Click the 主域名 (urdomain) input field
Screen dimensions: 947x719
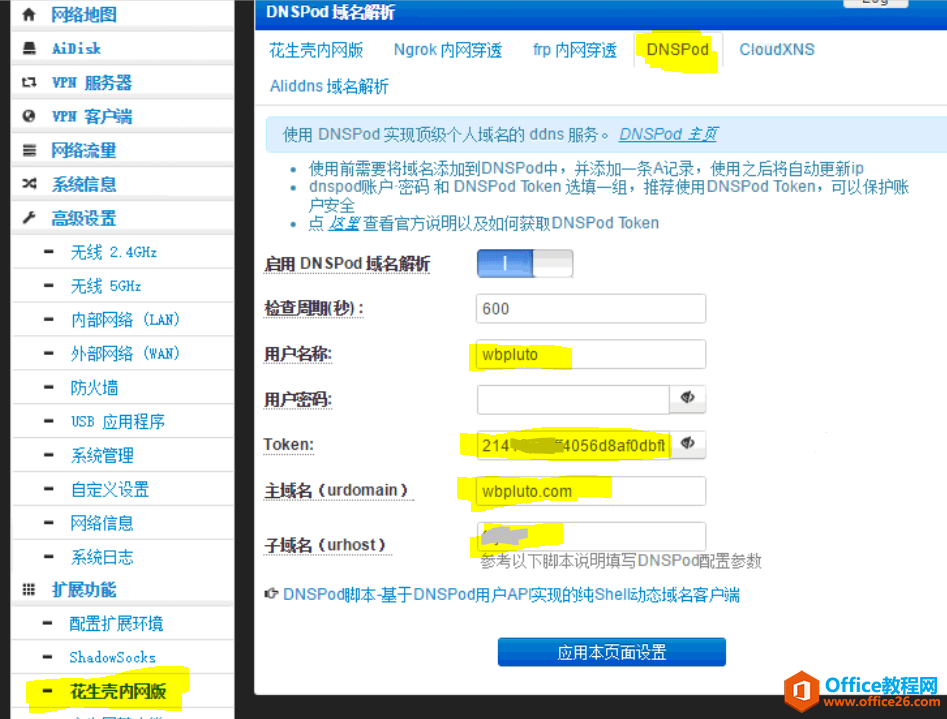tap(591, 491)
